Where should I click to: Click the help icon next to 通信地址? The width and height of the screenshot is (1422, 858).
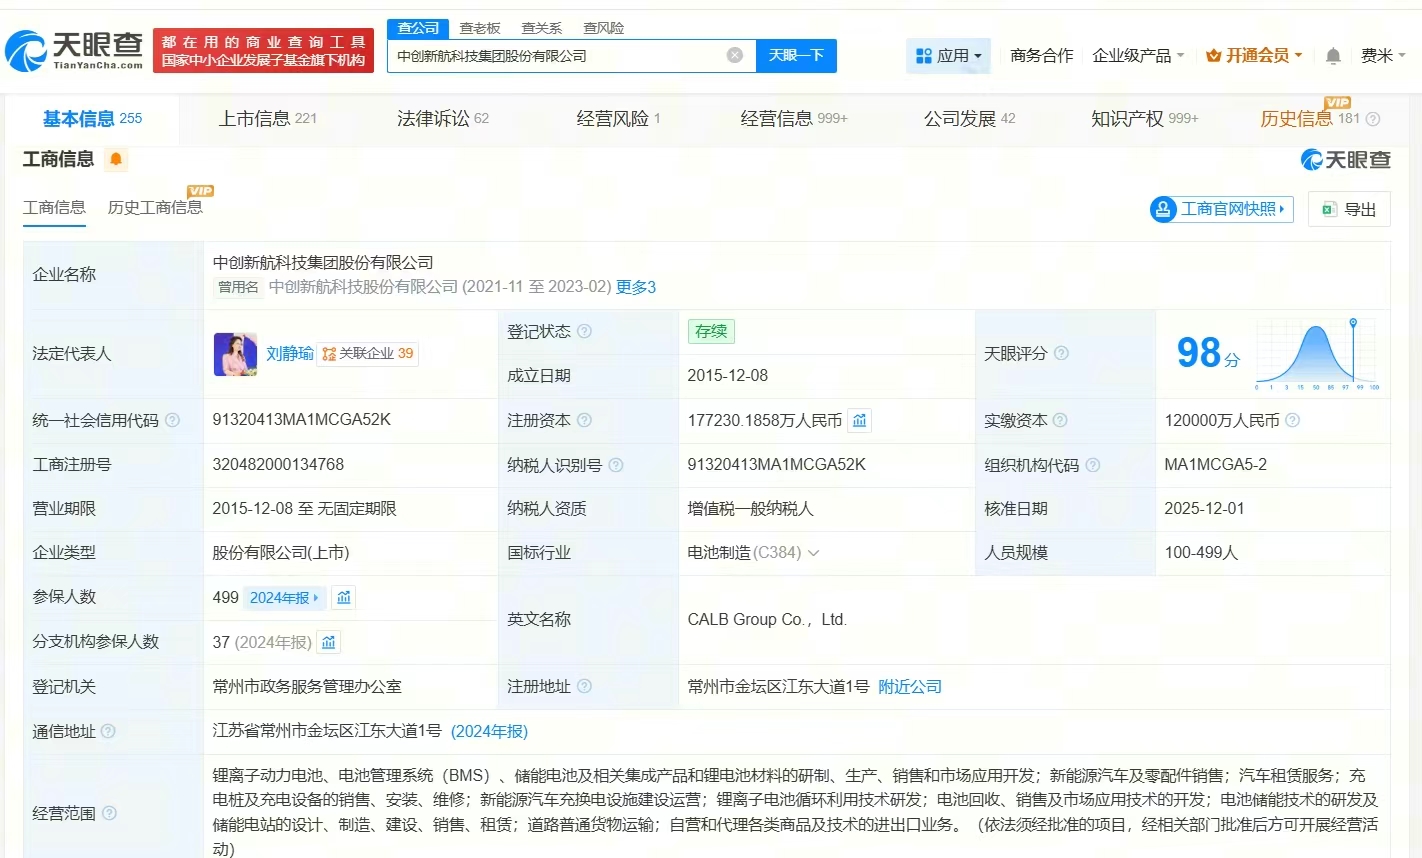pos(108,731)
